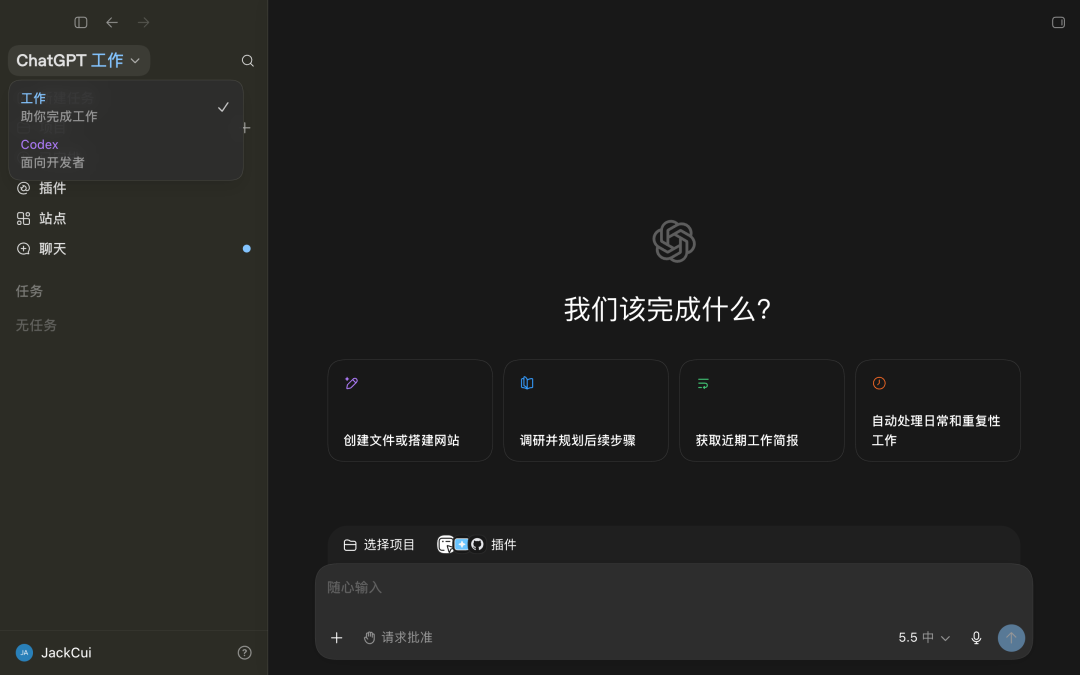Click the 面向开发者 description text
1080x675 pixels.
coord(52,163)
